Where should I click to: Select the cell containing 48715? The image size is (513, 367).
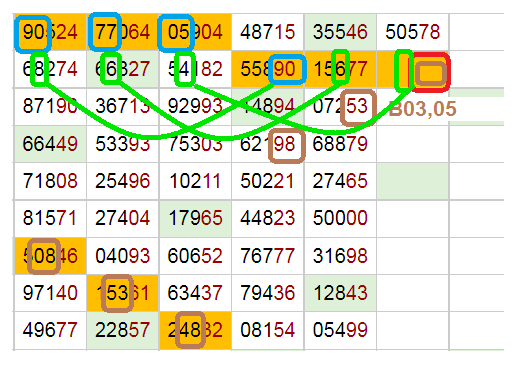tap(268, 32)
